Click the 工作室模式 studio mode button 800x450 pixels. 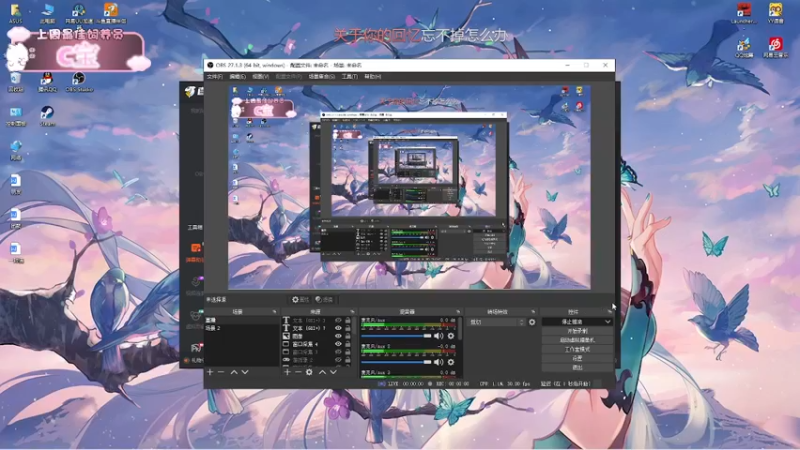pos(577,349)
